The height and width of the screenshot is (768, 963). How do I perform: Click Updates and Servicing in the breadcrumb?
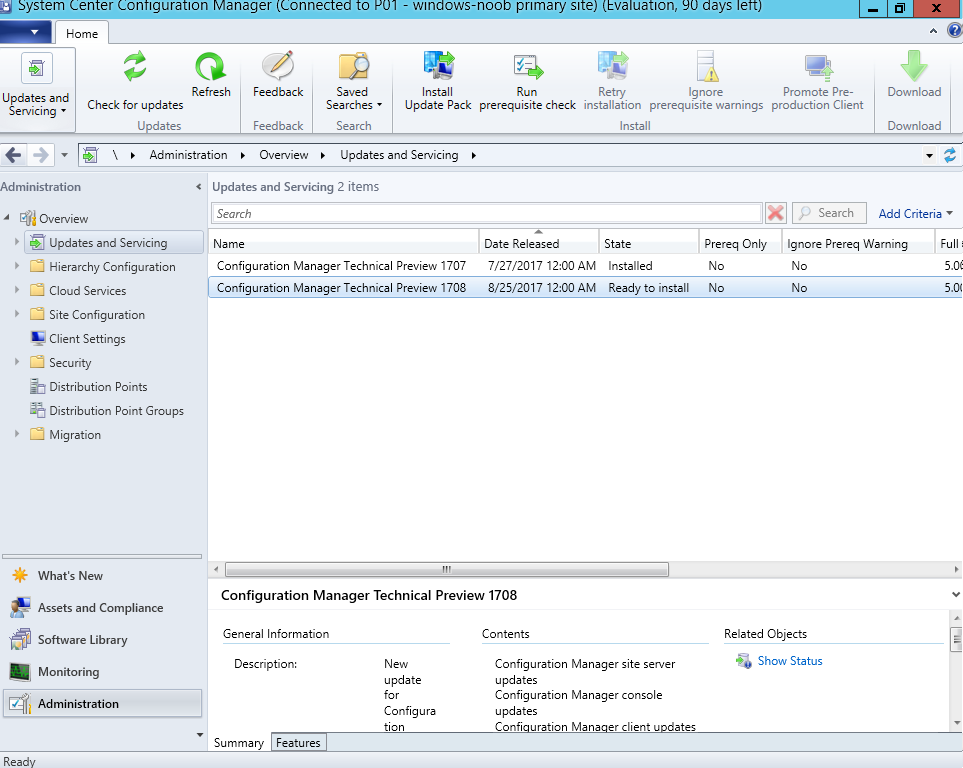[x=399, y=155]
